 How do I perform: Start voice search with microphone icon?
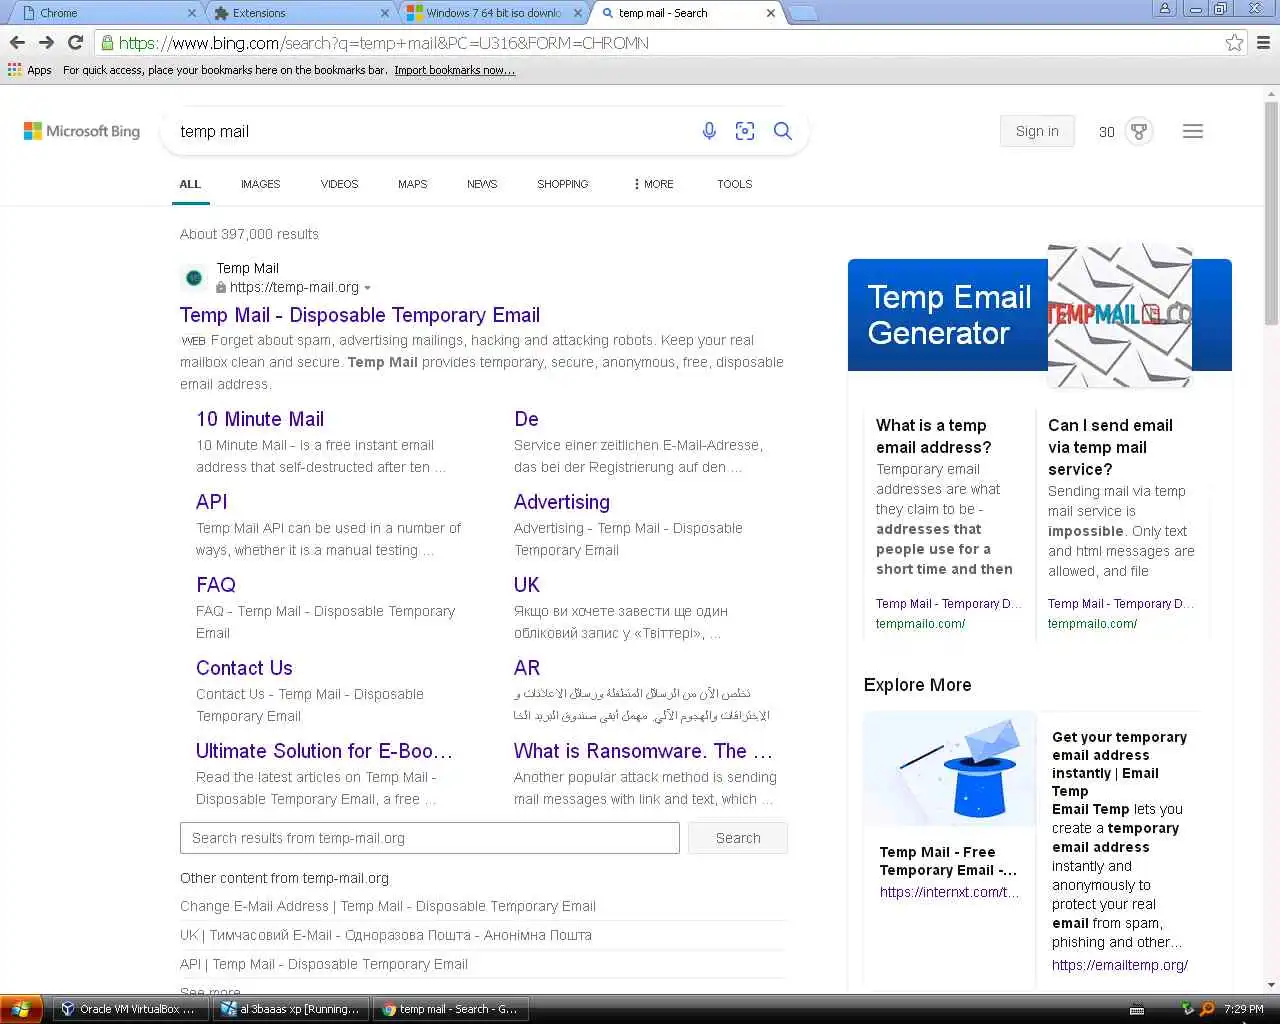coord(709,131)
